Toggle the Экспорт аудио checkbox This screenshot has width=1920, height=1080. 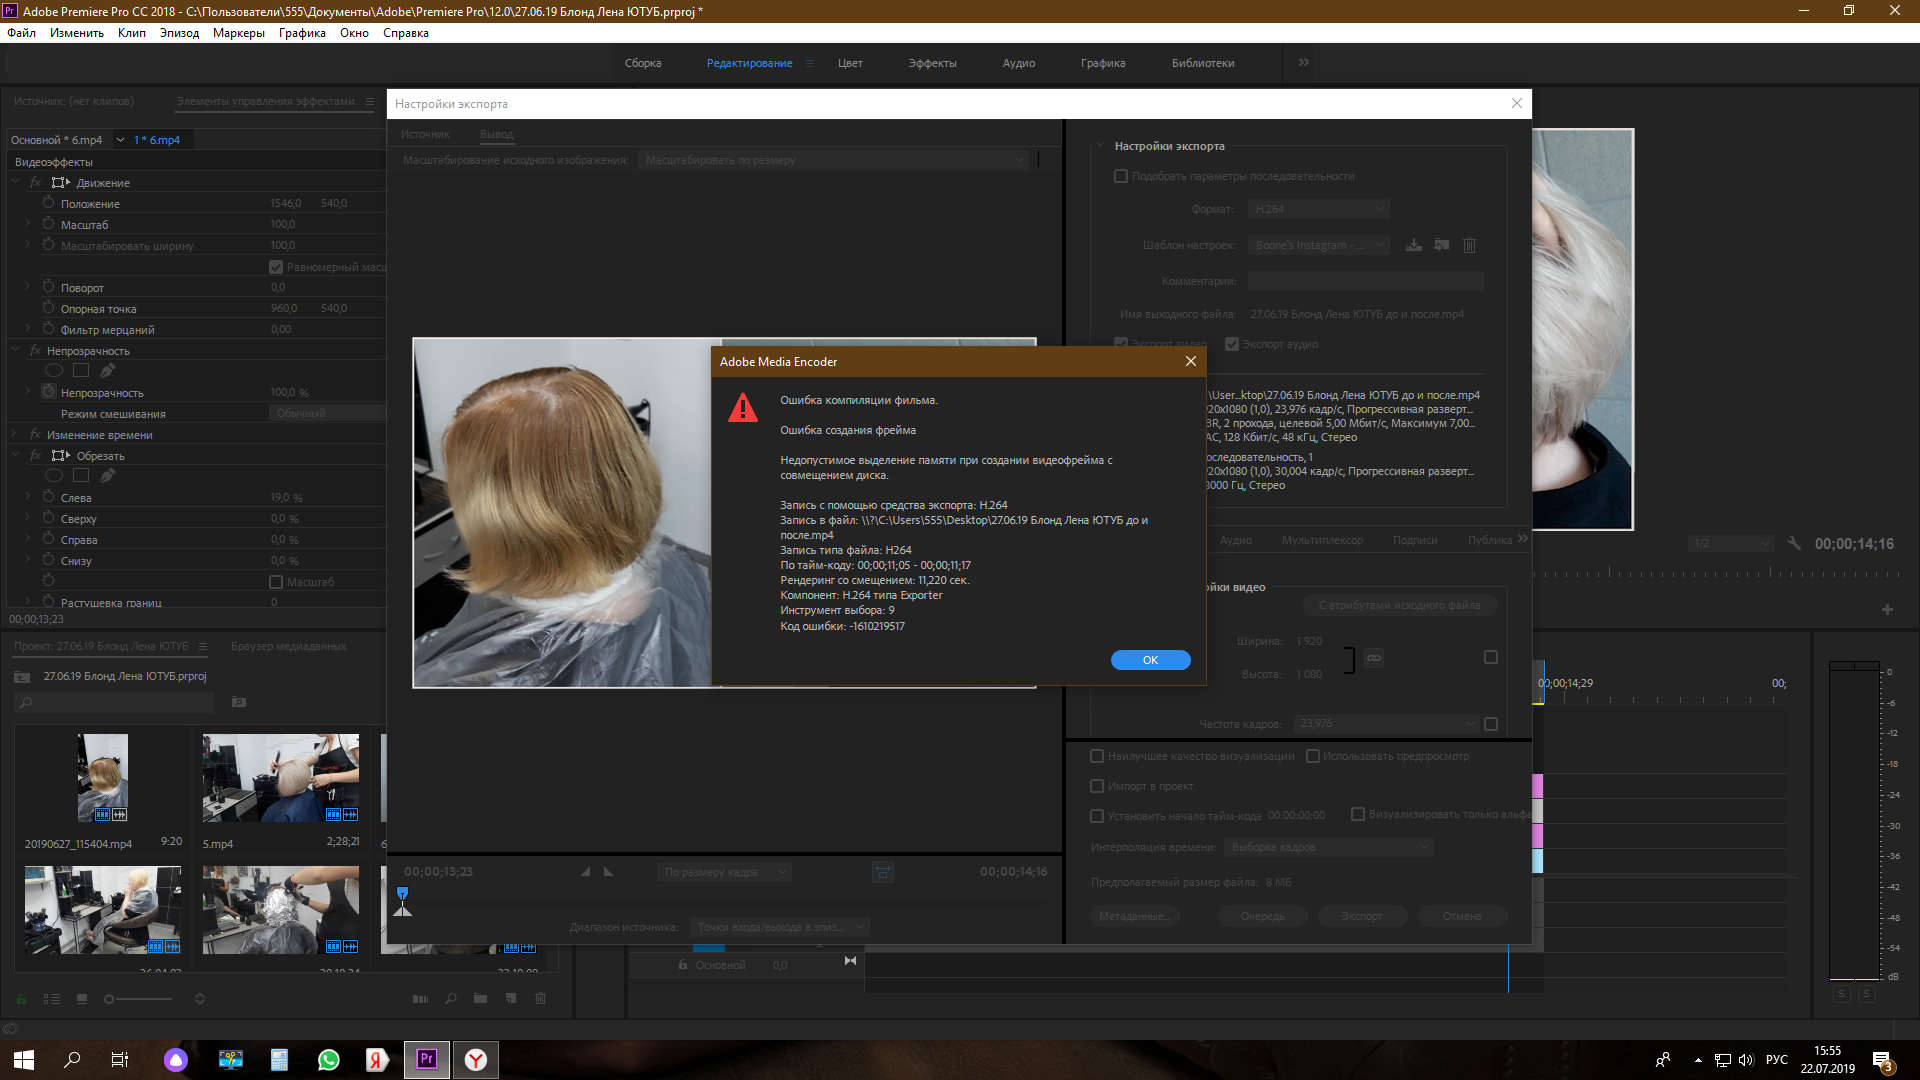point(1232,344)
